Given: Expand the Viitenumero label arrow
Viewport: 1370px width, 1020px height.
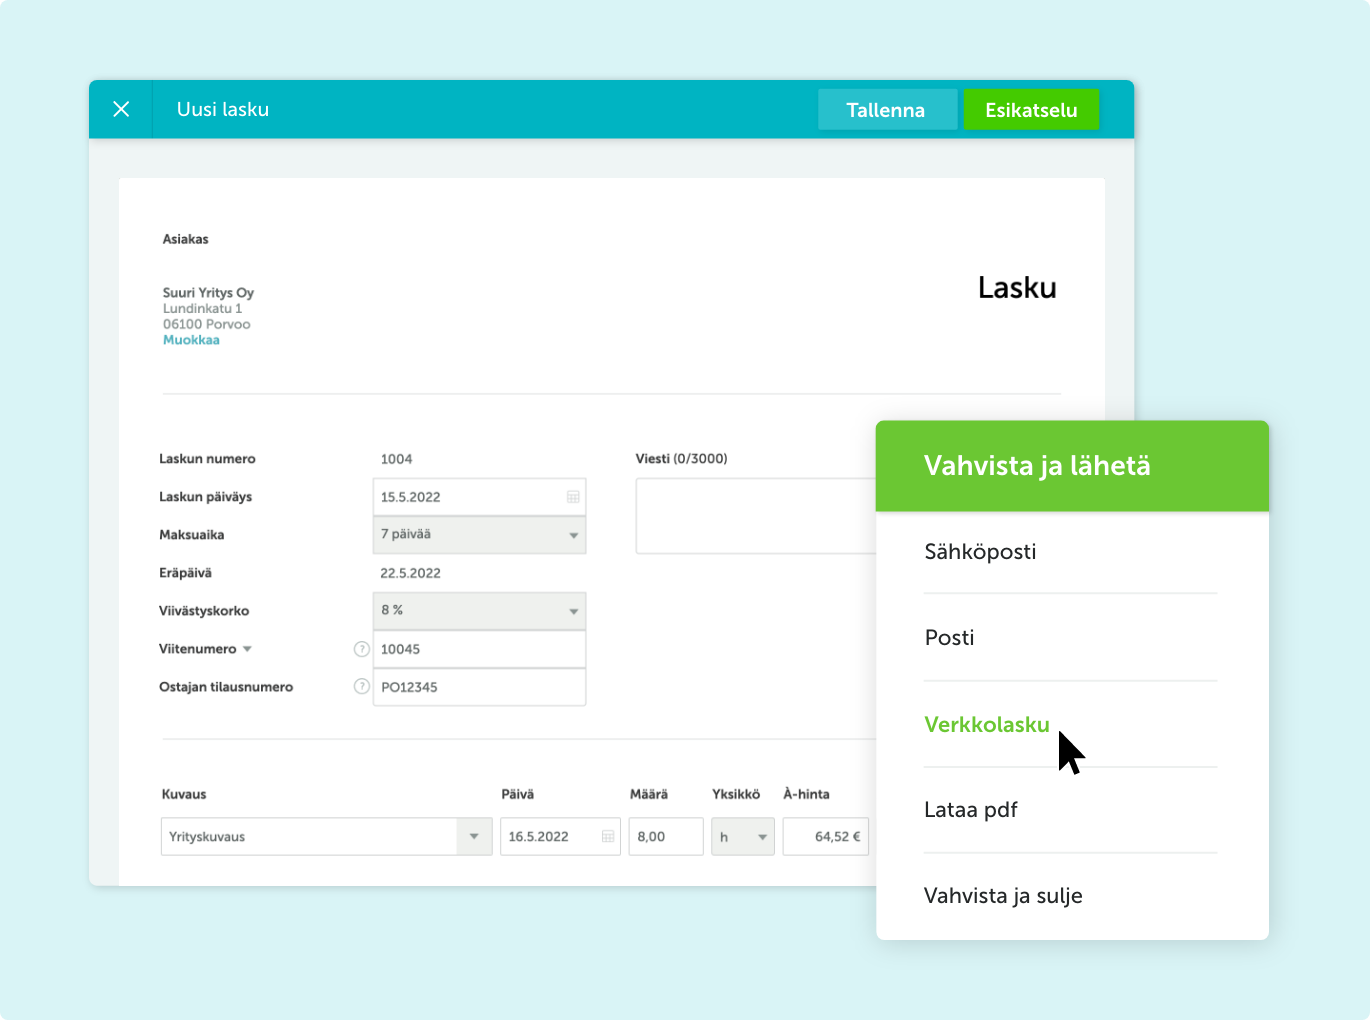Looking at the screenshot, I should pyautogui.click(x=247, y=649).
